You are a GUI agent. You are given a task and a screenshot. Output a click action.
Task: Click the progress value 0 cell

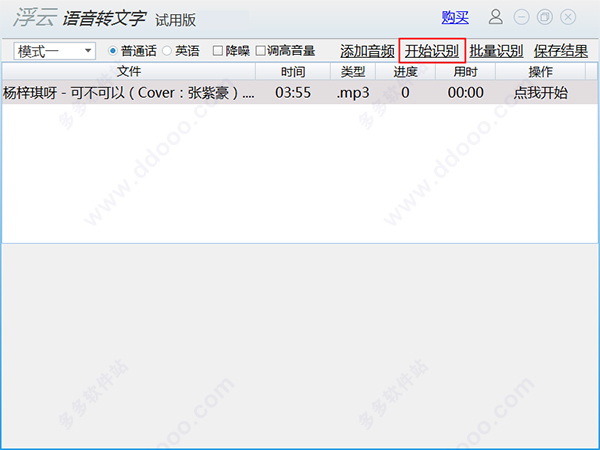[405, 93]
